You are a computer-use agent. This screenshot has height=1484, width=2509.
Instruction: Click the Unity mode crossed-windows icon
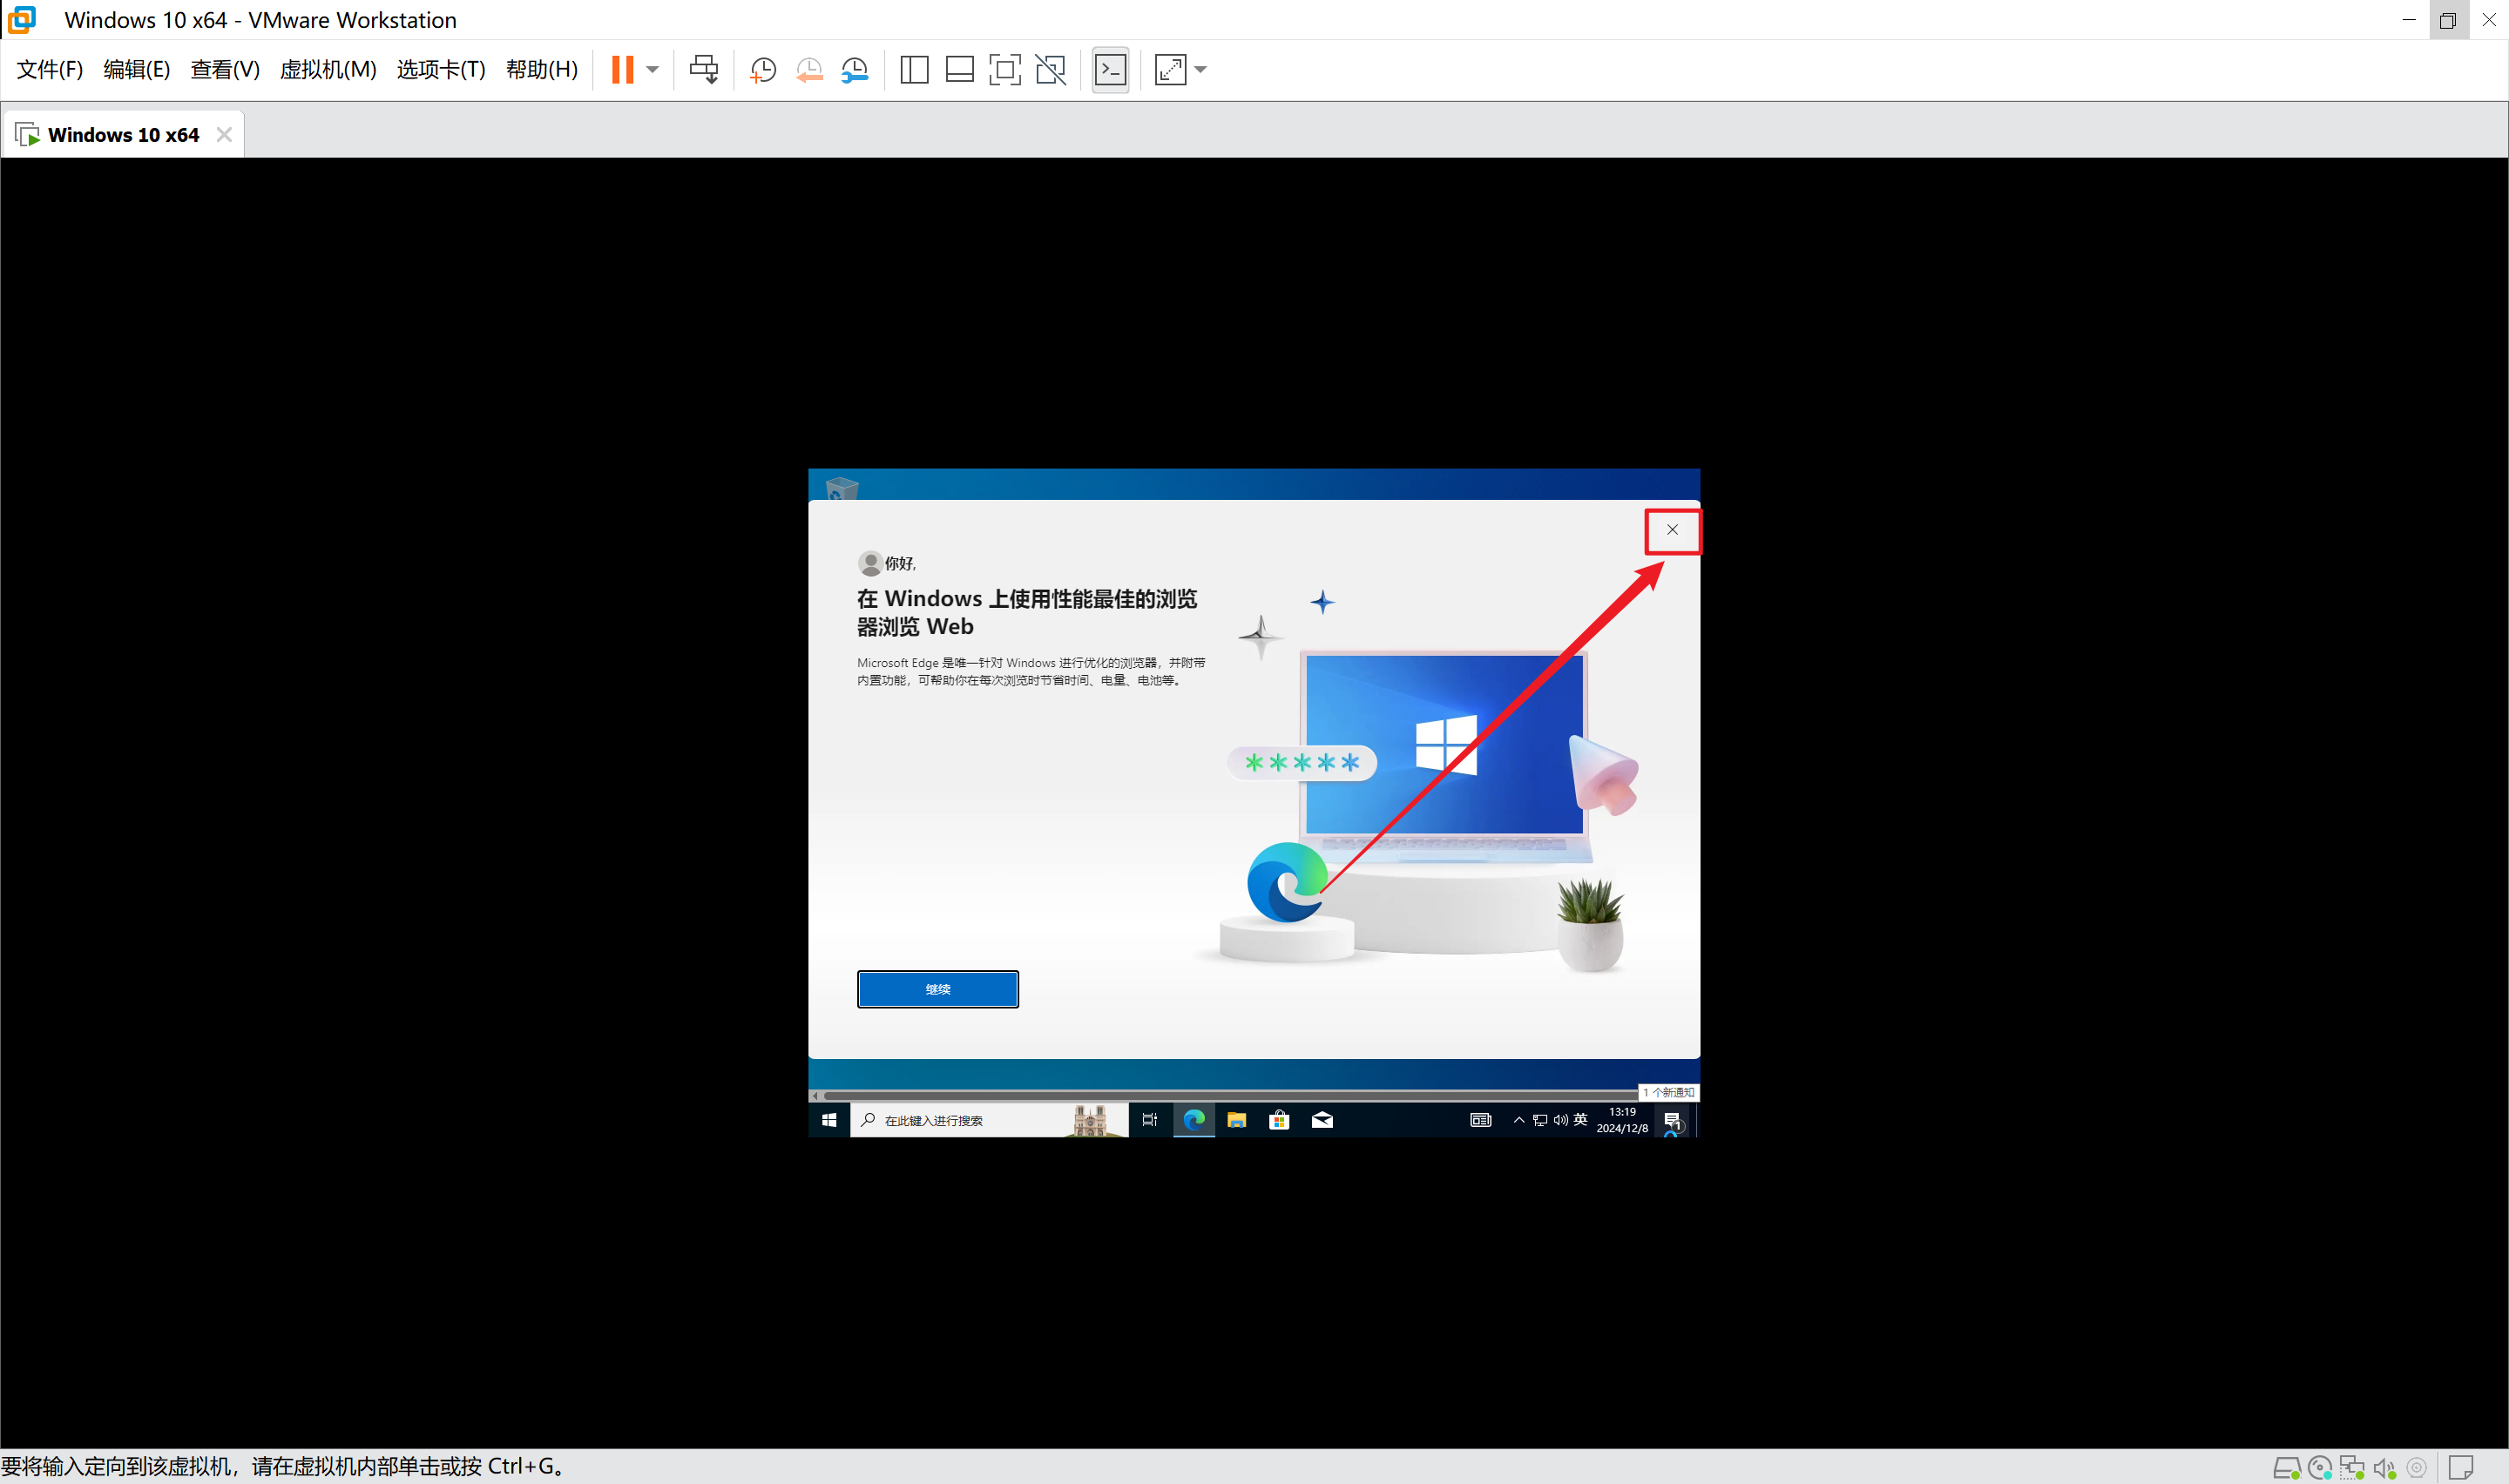[1050, 69]
